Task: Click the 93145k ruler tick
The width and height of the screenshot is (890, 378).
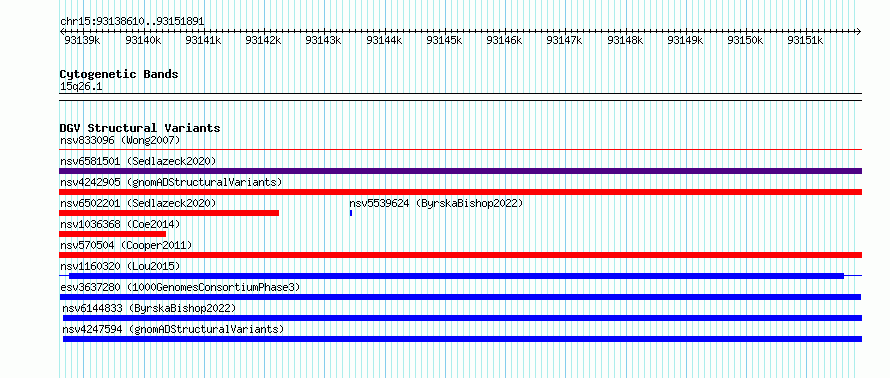Action: 444,40
